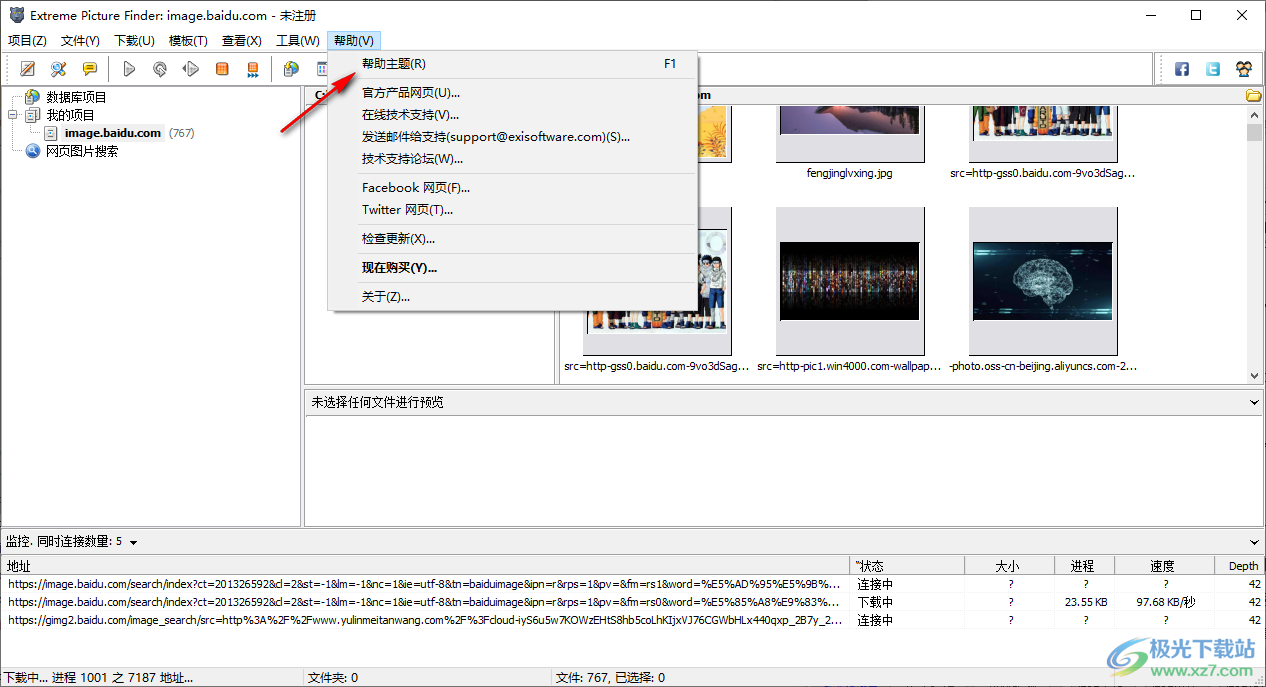Viewport: 1266px width, 687px height.
Task: Choose Twitter 网页(T)... menu entry
Action: pos(513,210)
